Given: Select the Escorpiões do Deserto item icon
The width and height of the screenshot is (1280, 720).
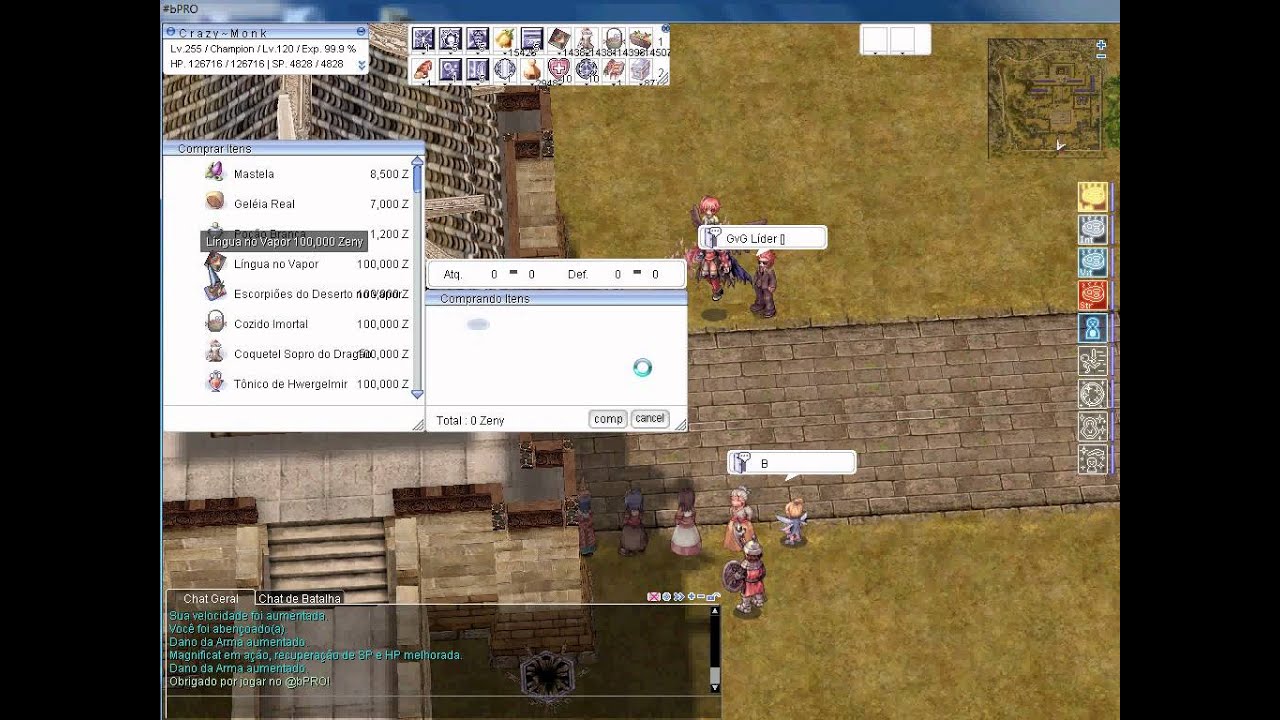Looking at the screenshot, I should 214,292.
